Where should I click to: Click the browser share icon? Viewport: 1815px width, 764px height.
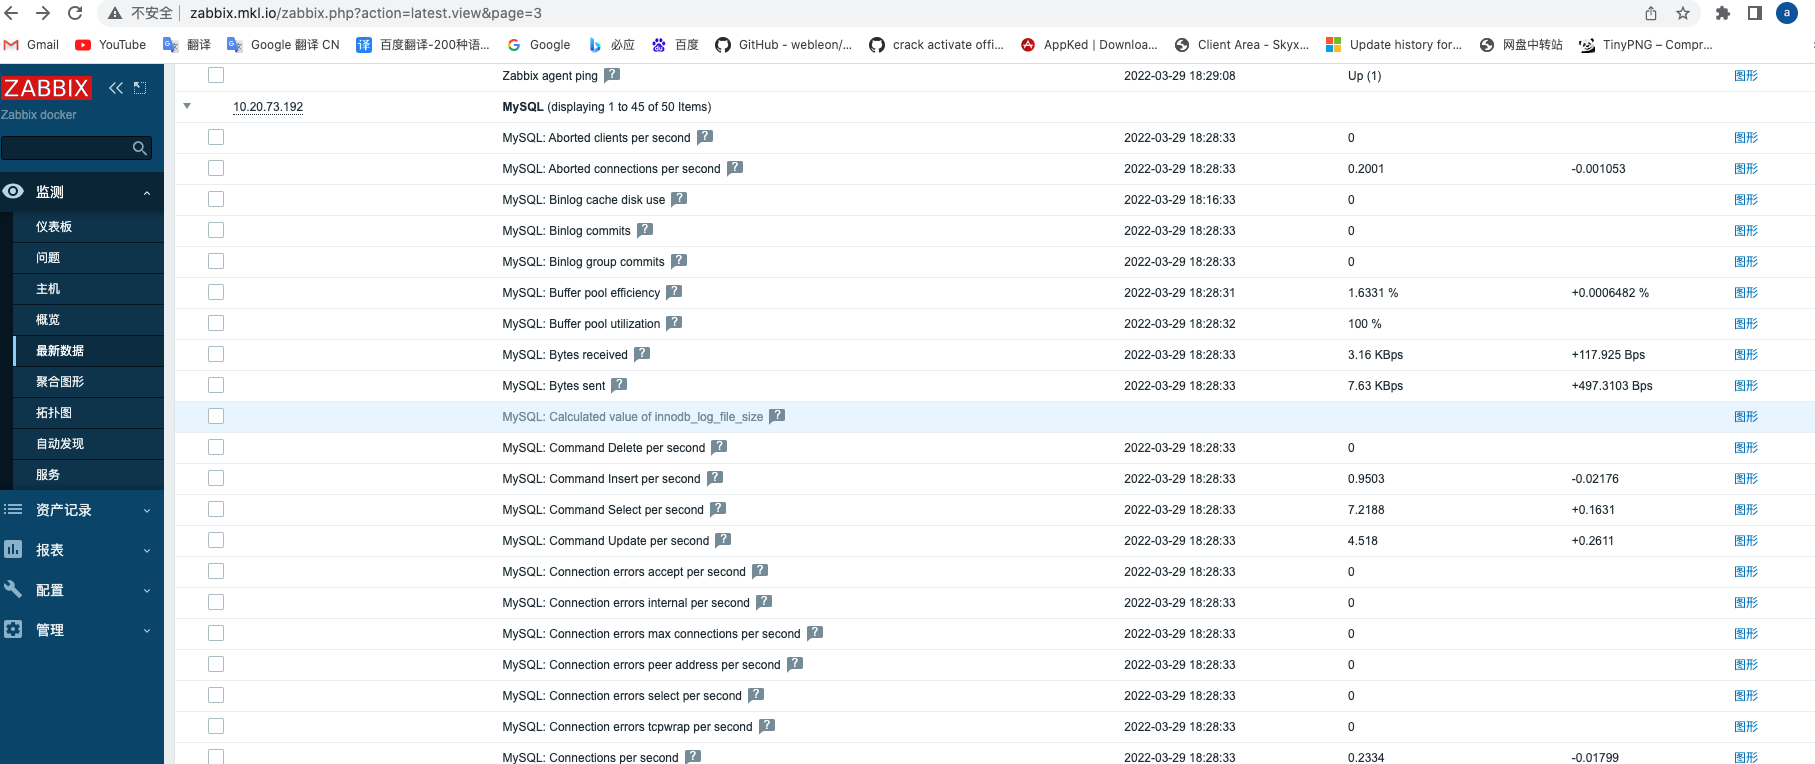[1651, 13]
